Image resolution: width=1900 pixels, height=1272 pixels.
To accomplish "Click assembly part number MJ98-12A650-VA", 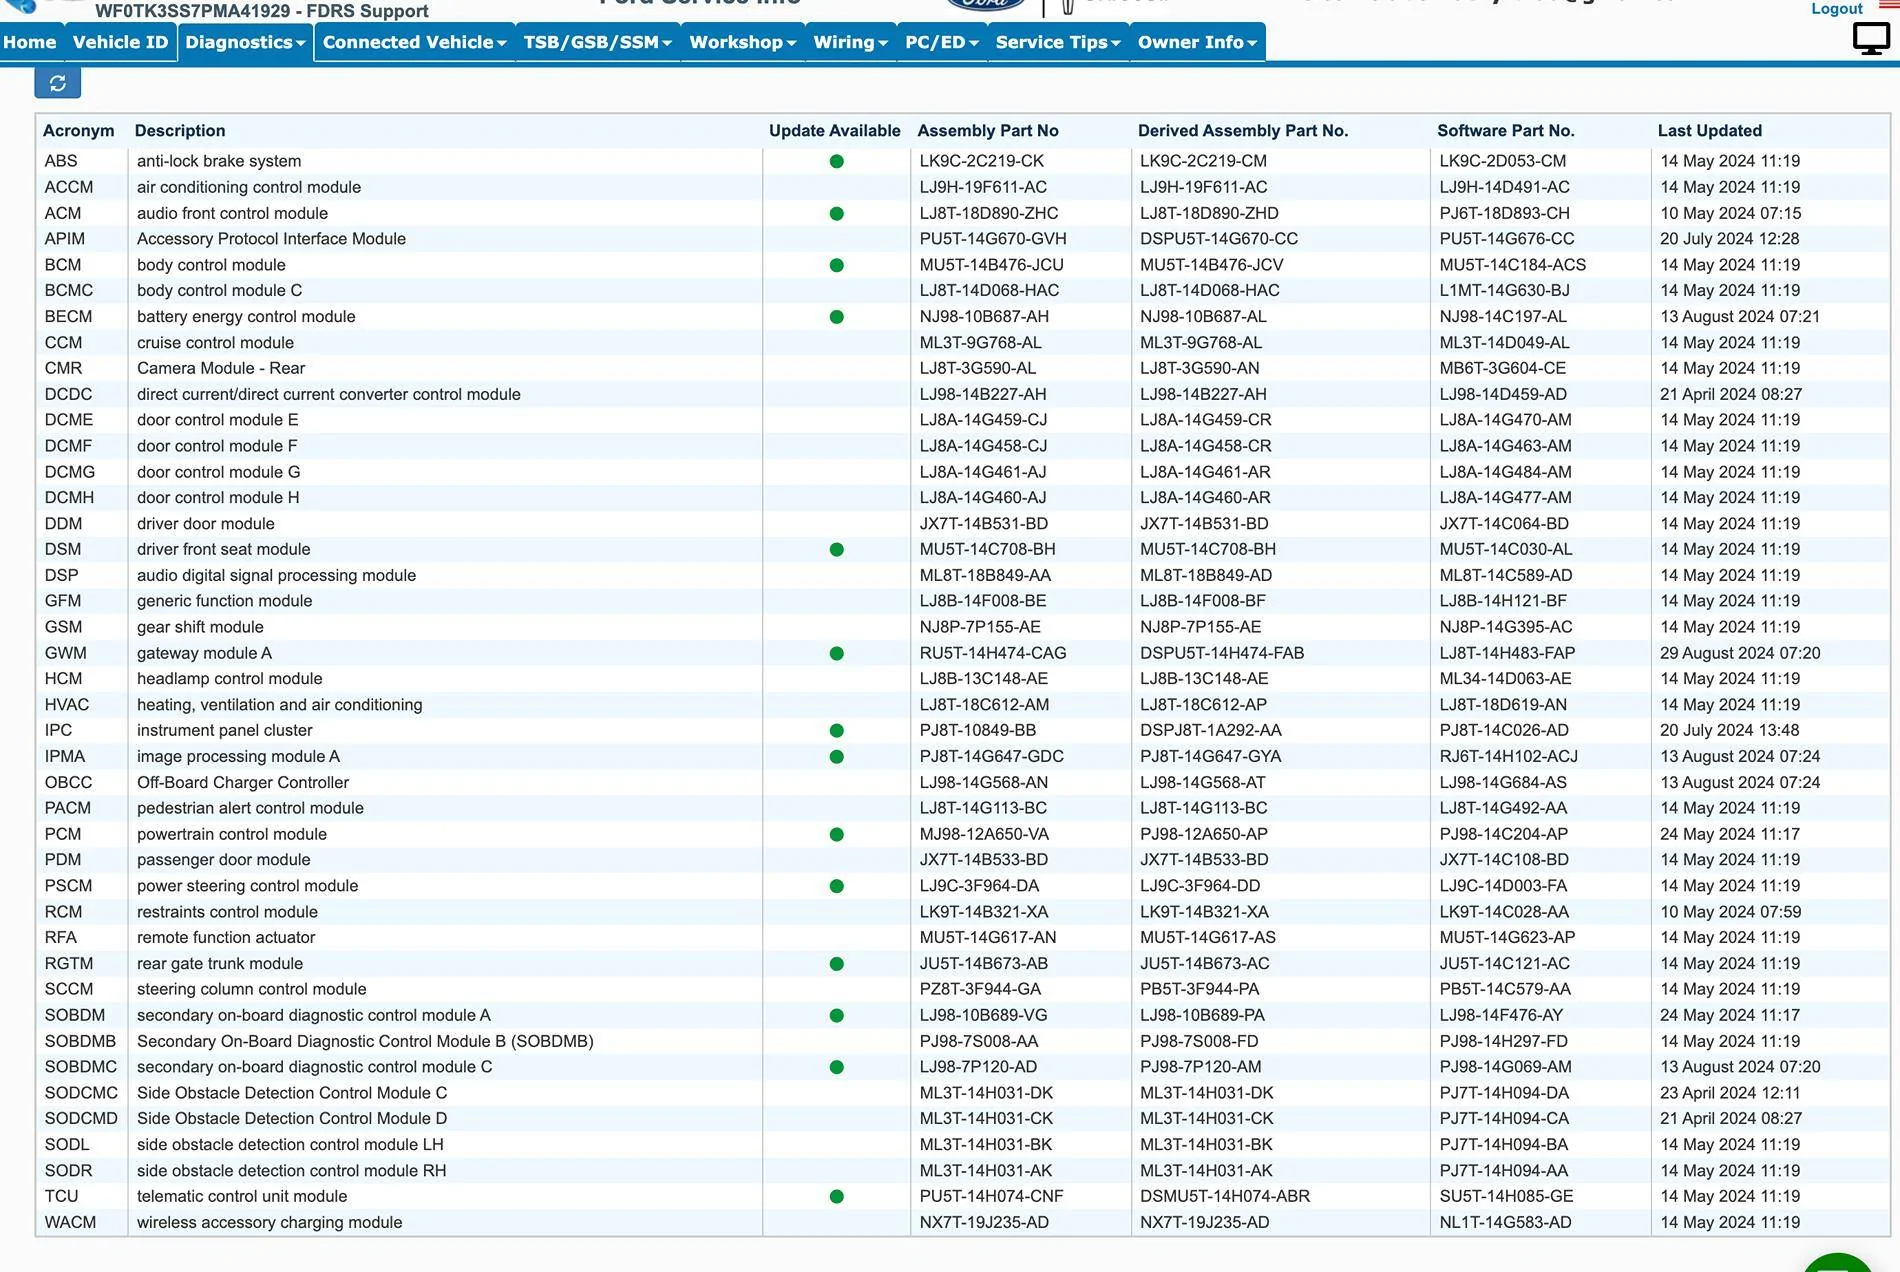I will click(984, 834).
